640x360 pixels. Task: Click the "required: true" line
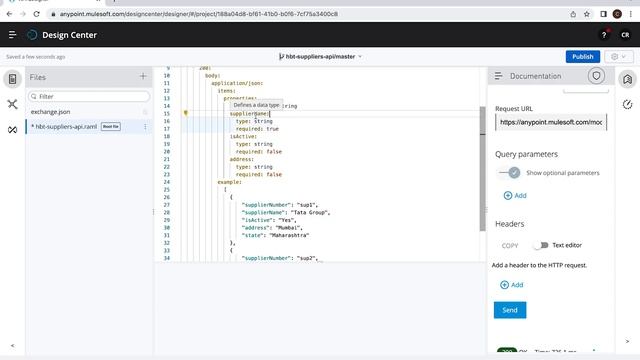pos(257,129)
